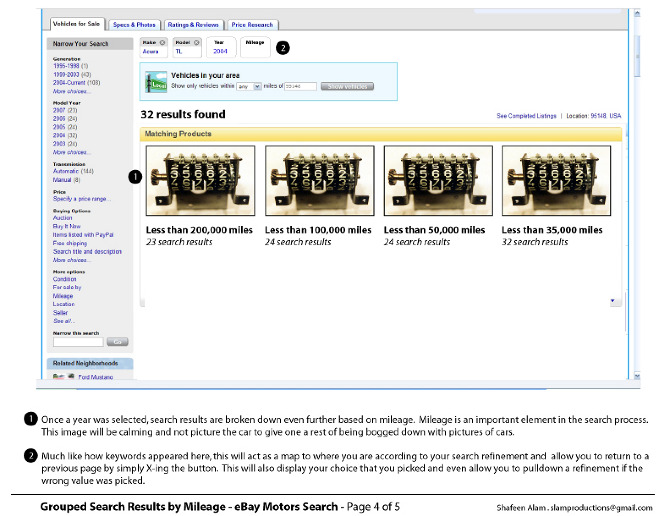Image resolution: width=670 pixels, height=516 pixels.
Task: Open the Price Research tab
Action: pos(252,25)
